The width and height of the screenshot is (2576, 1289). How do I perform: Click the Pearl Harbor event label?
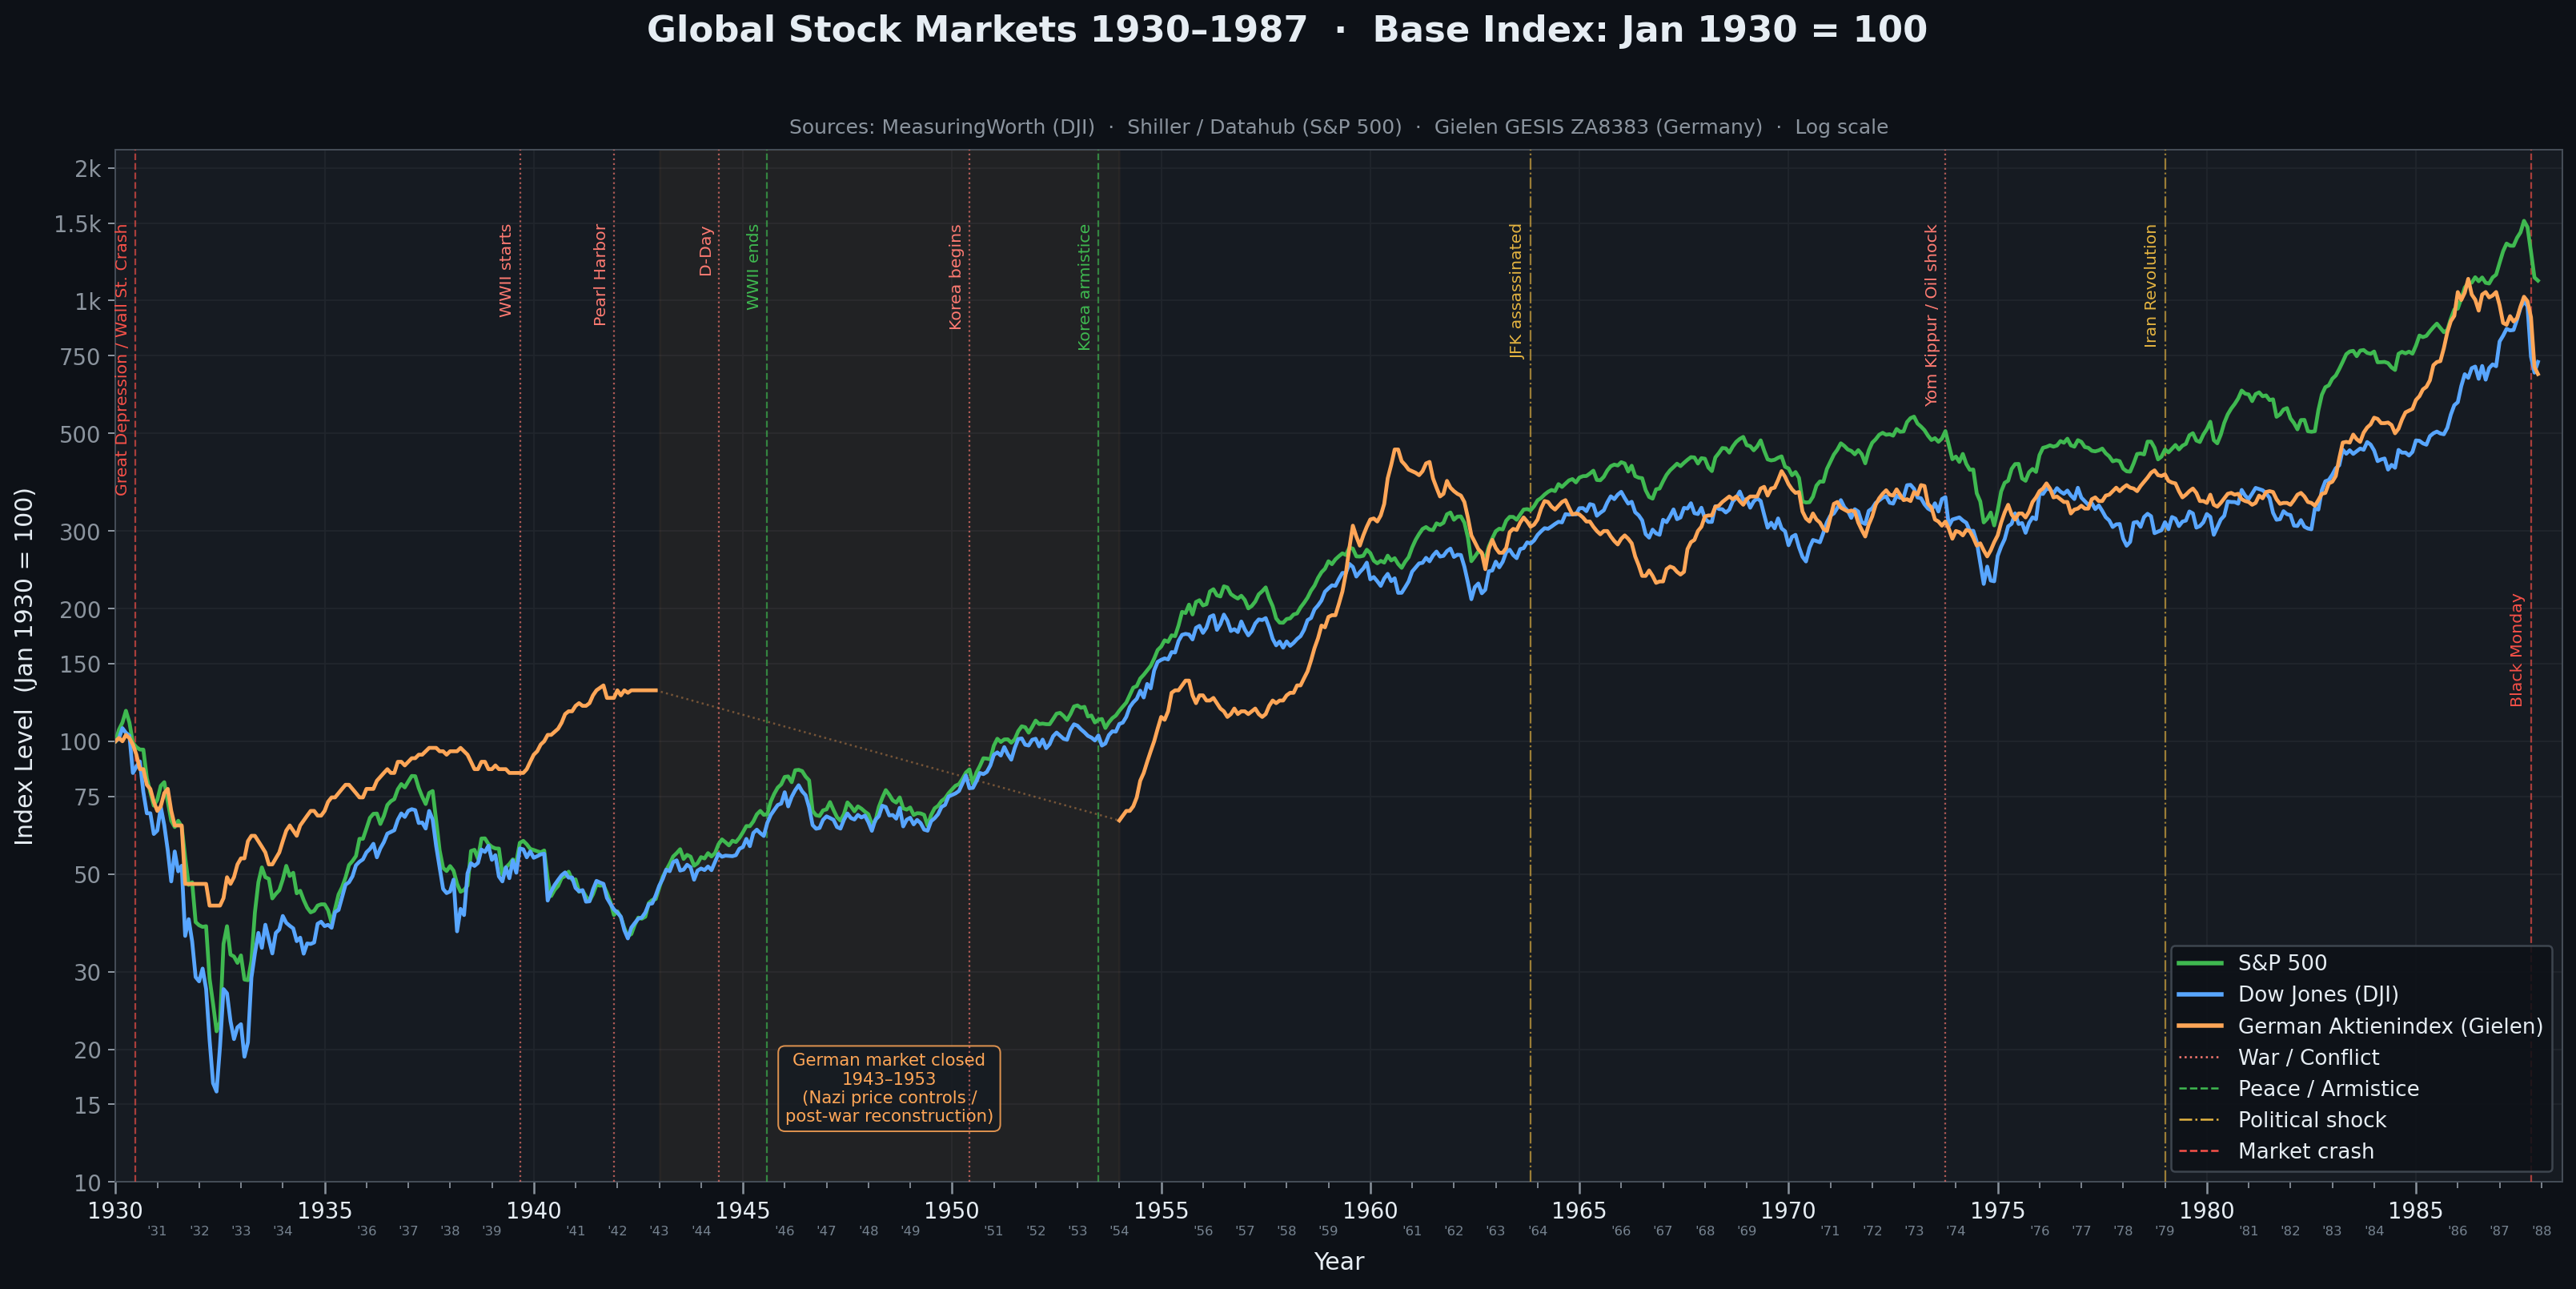coord(600,274)
